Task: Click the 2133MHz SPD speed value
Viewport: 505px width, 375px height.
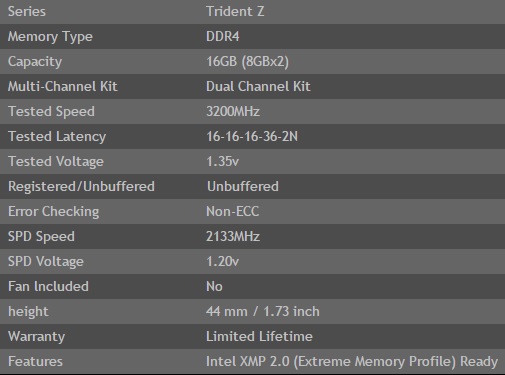Action: click(x=233, y=237)
